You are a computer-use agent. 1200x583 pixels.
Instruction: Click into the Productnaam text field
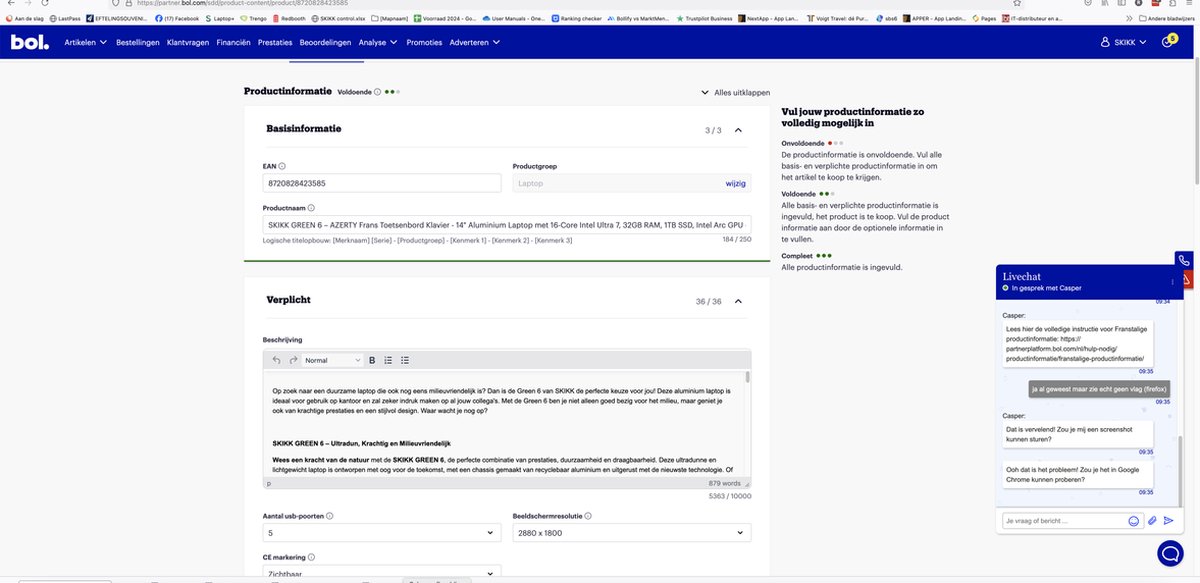click(x=506, y=225)
